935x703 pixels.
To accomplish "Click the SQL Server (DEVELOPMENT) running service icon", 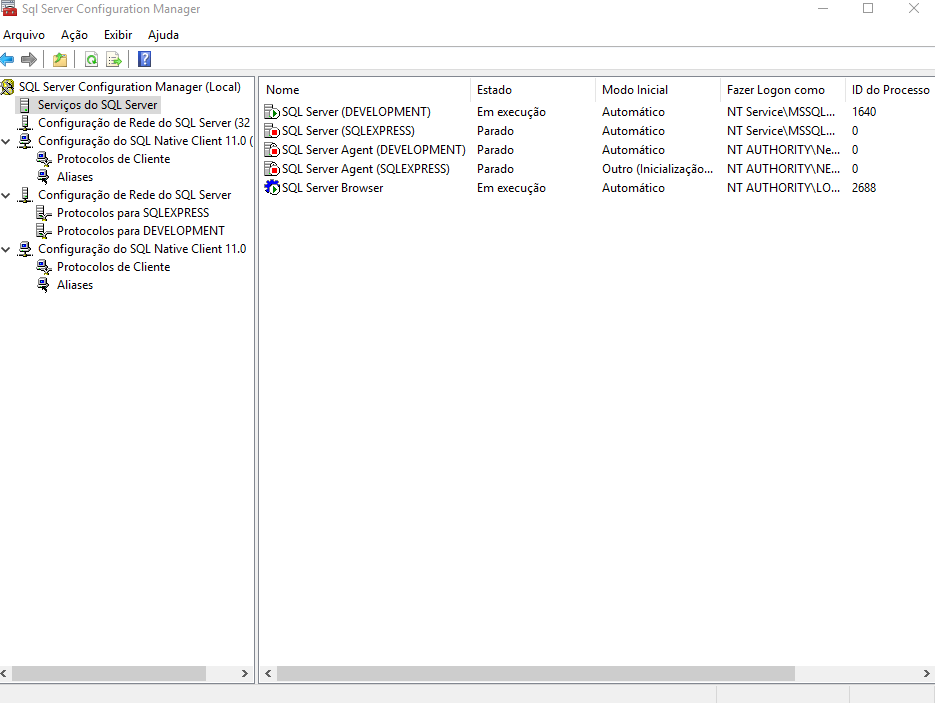I will tap(272, 112).
